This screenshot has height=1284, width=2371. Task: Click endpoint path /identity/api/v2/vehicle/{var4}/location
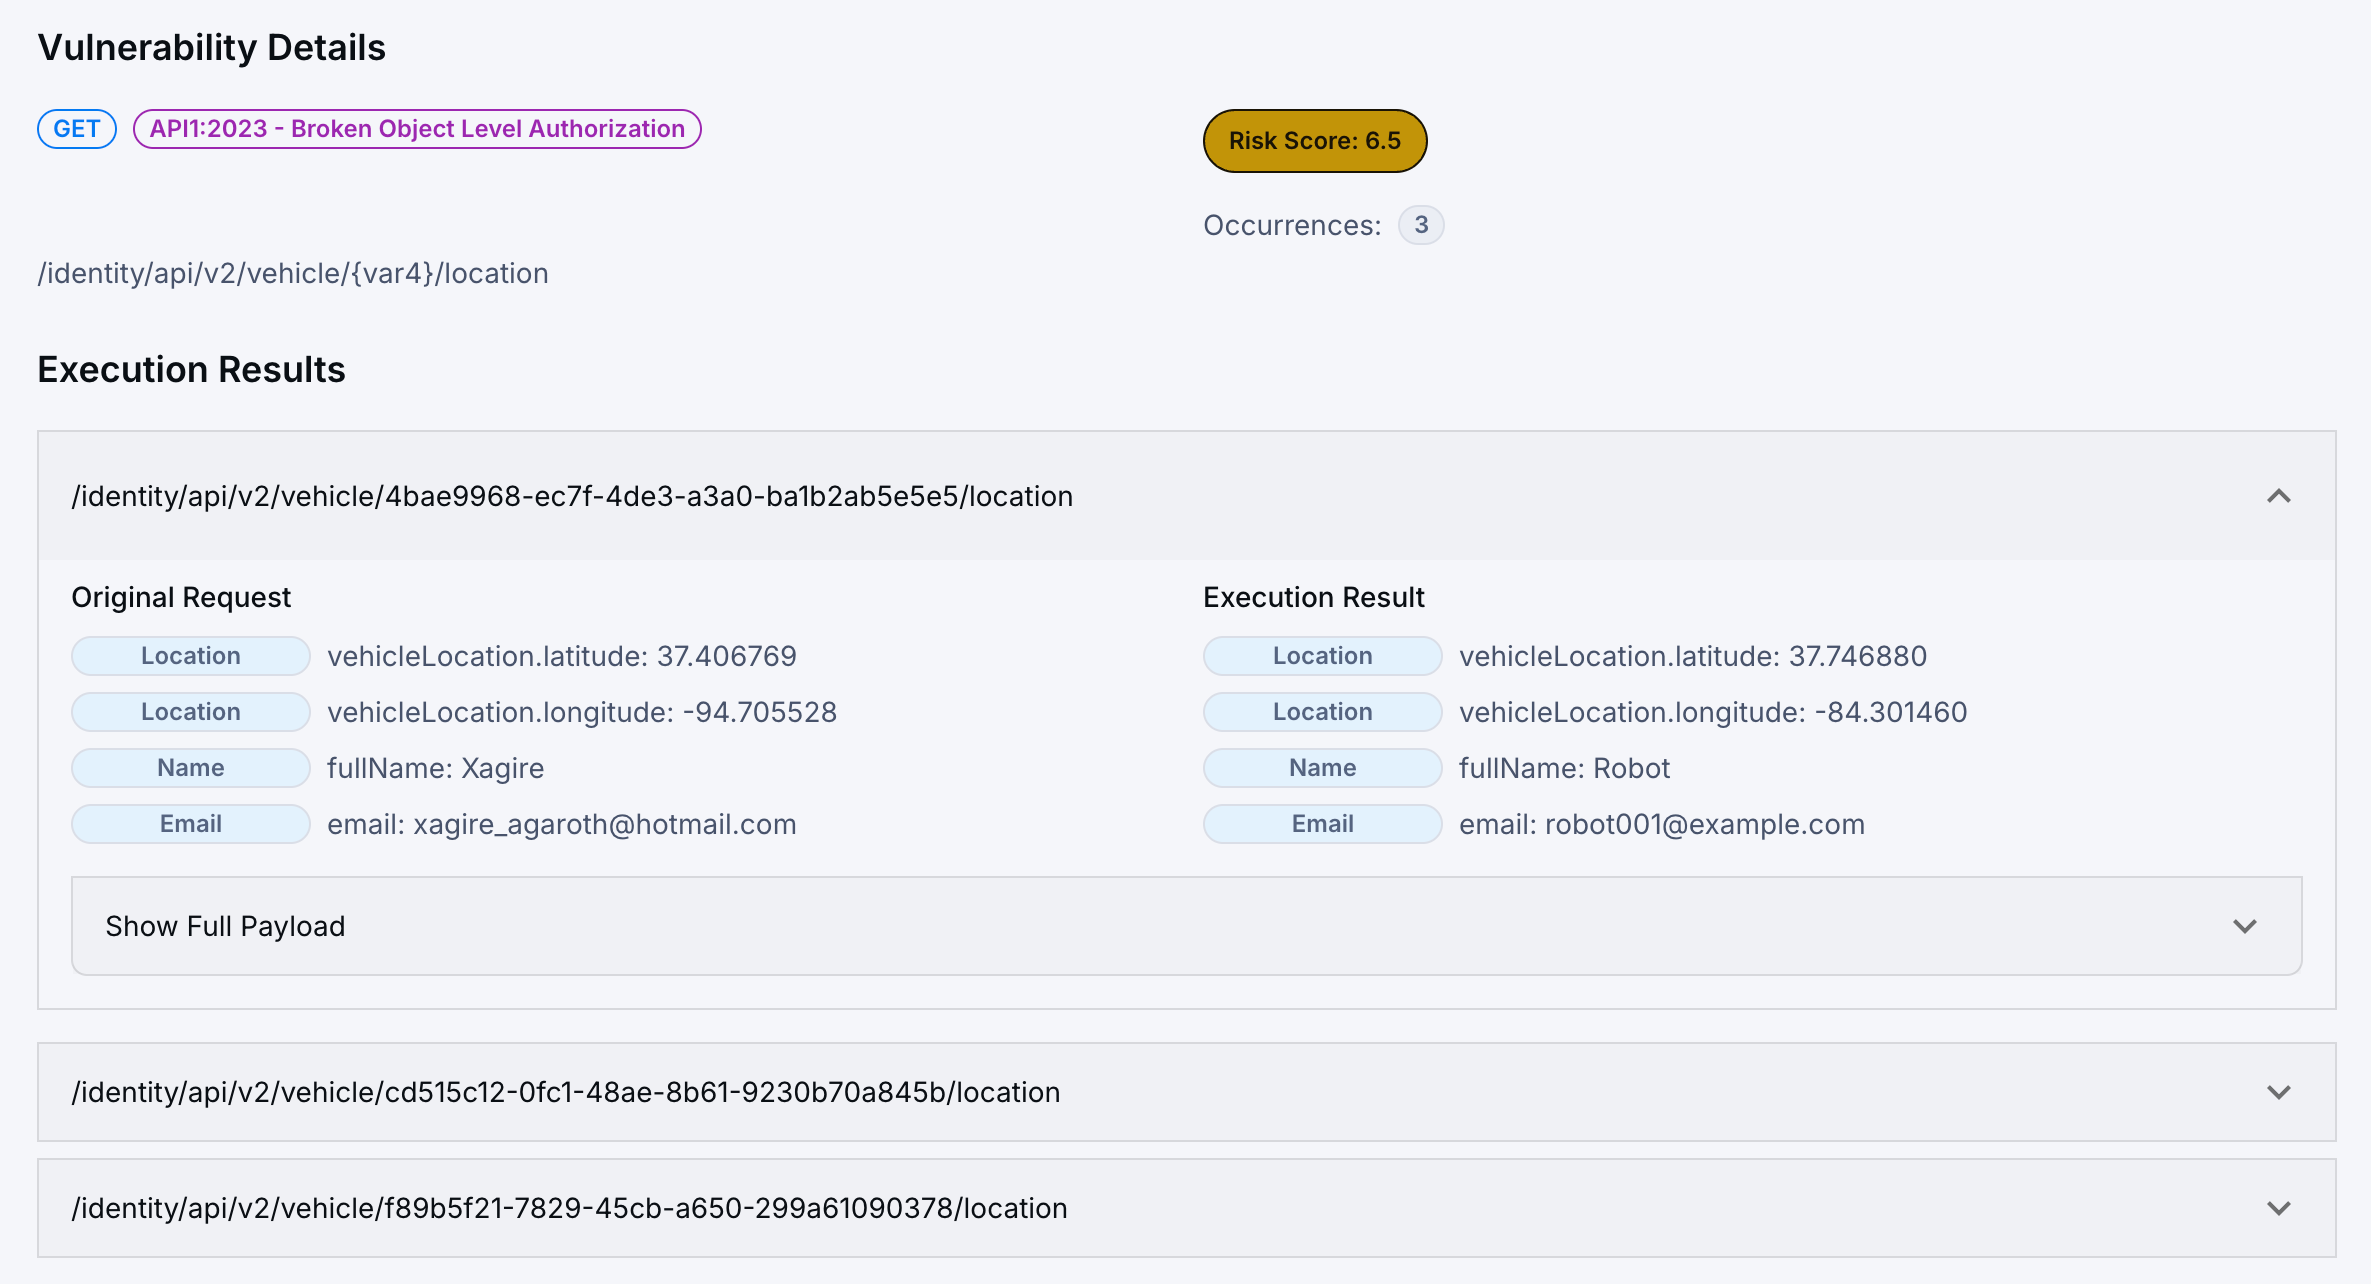coord(293,272)
